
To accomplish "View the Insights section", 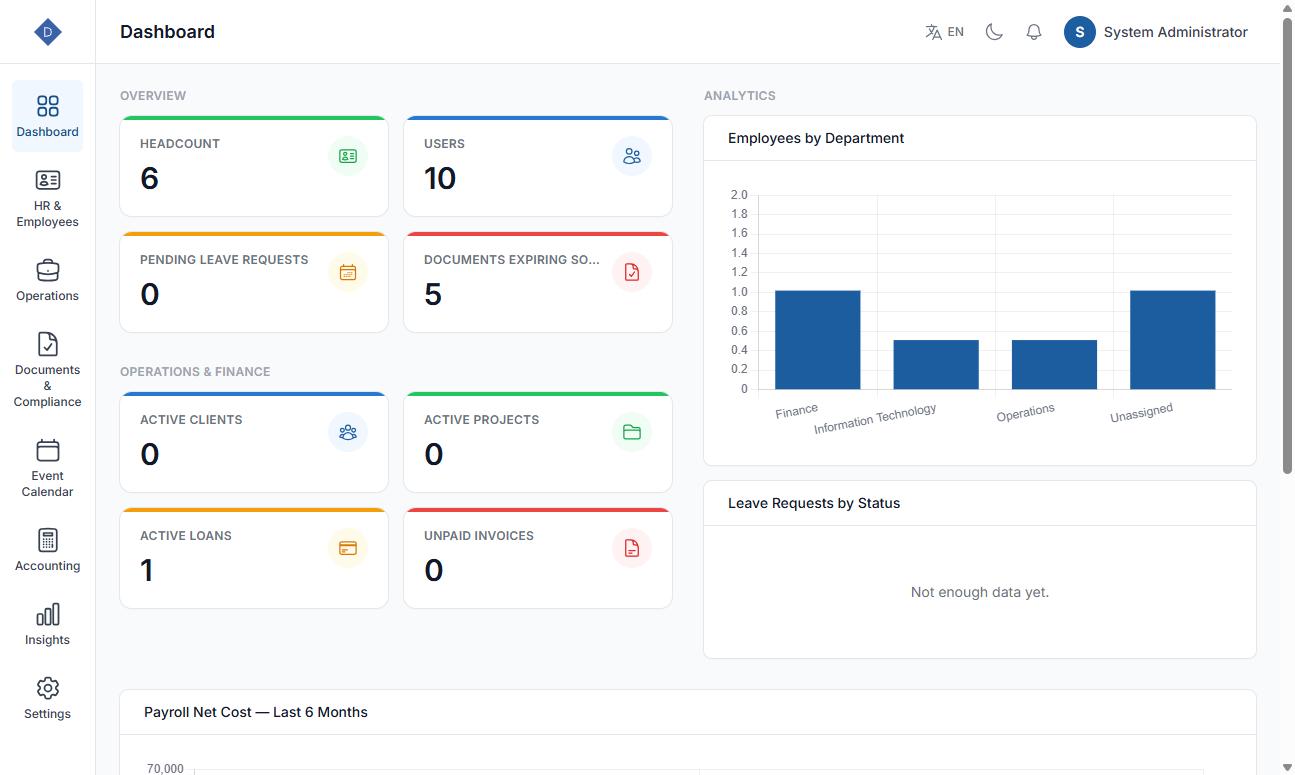I will click(47, 625).
